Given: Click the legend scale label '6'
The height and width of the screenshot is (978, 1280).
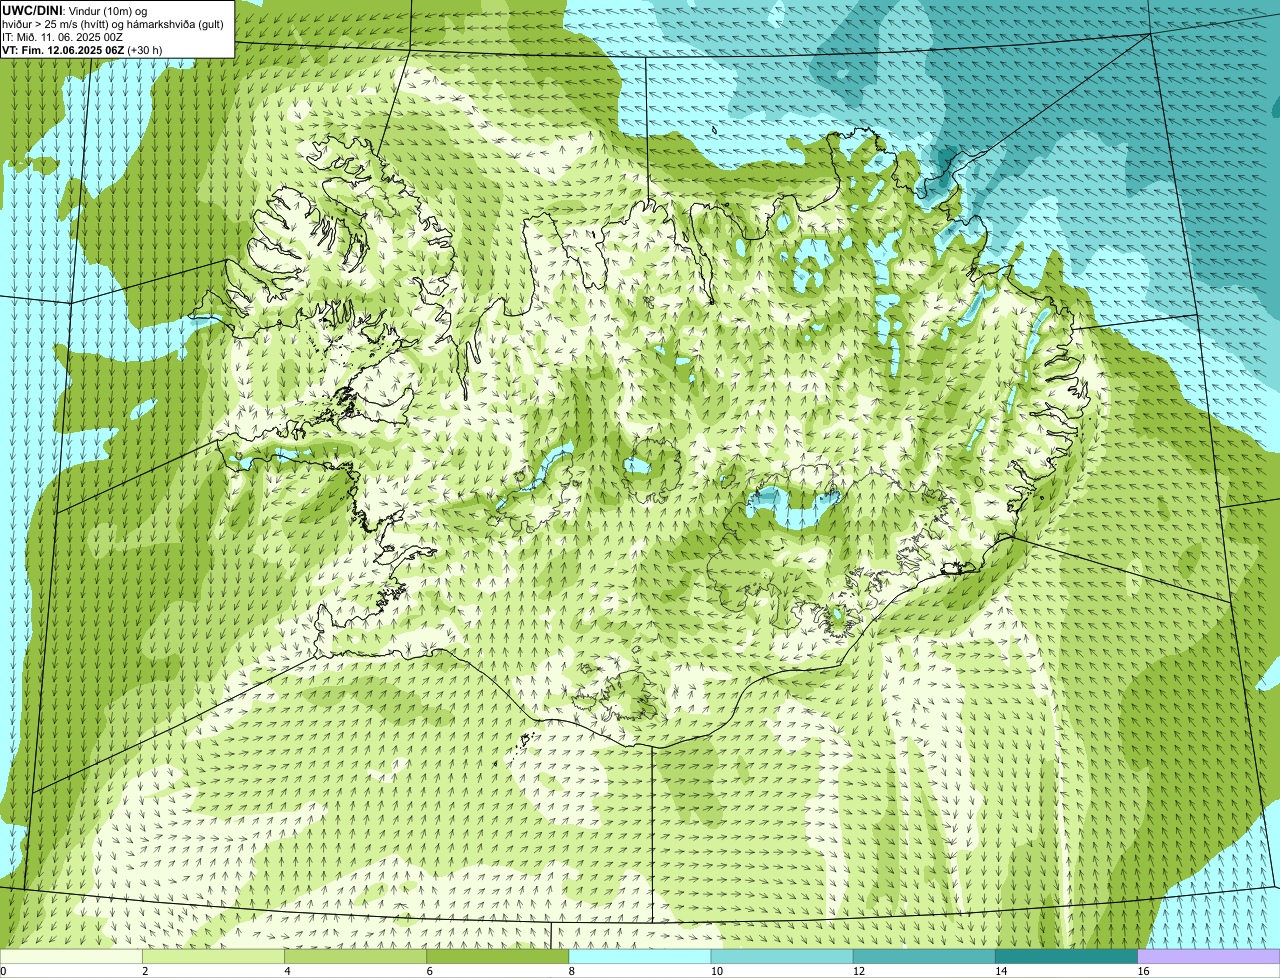Looking at the screenshot, I should coord(429,971).
